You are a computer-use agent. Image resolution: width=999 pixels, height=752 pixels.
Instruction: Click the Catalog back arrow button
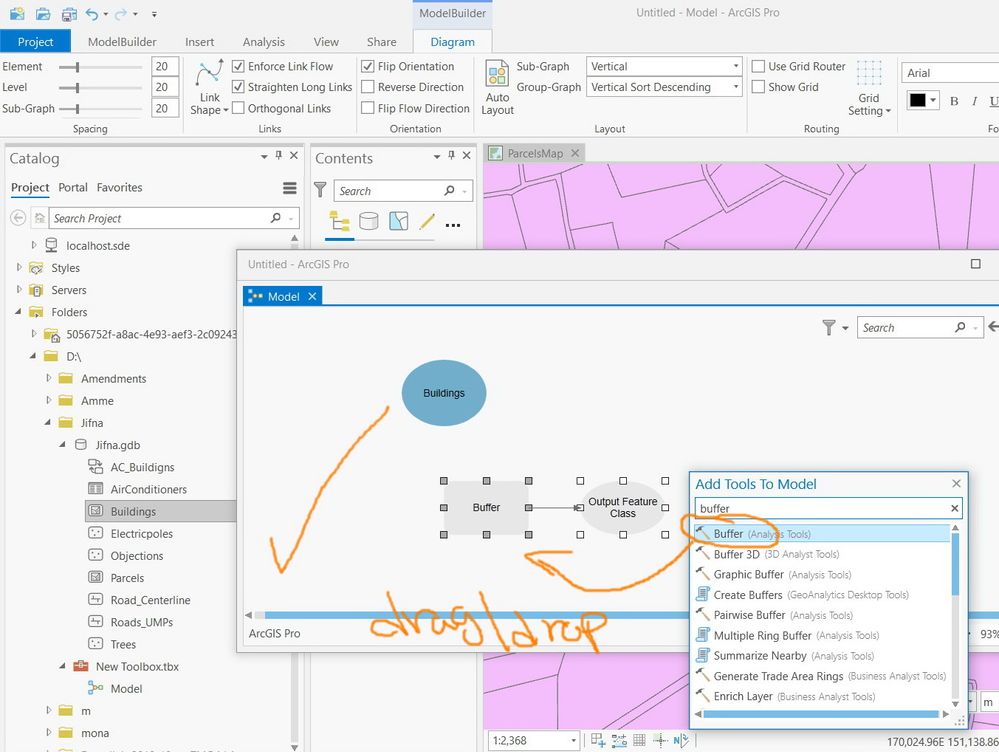(x=18, y=218)
